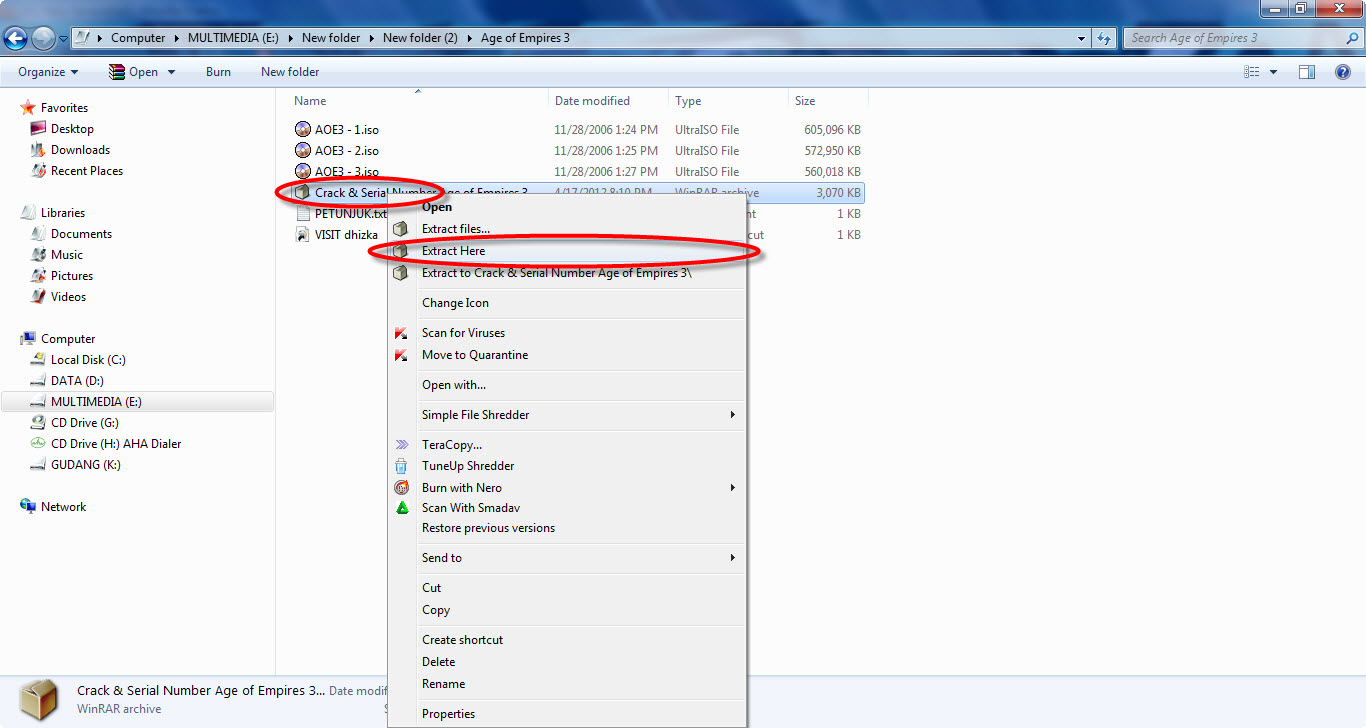Click the Pictures library icon
The height and width of the screenshot is (728, 1366).
pyautogui.click(x=38, y=275)
